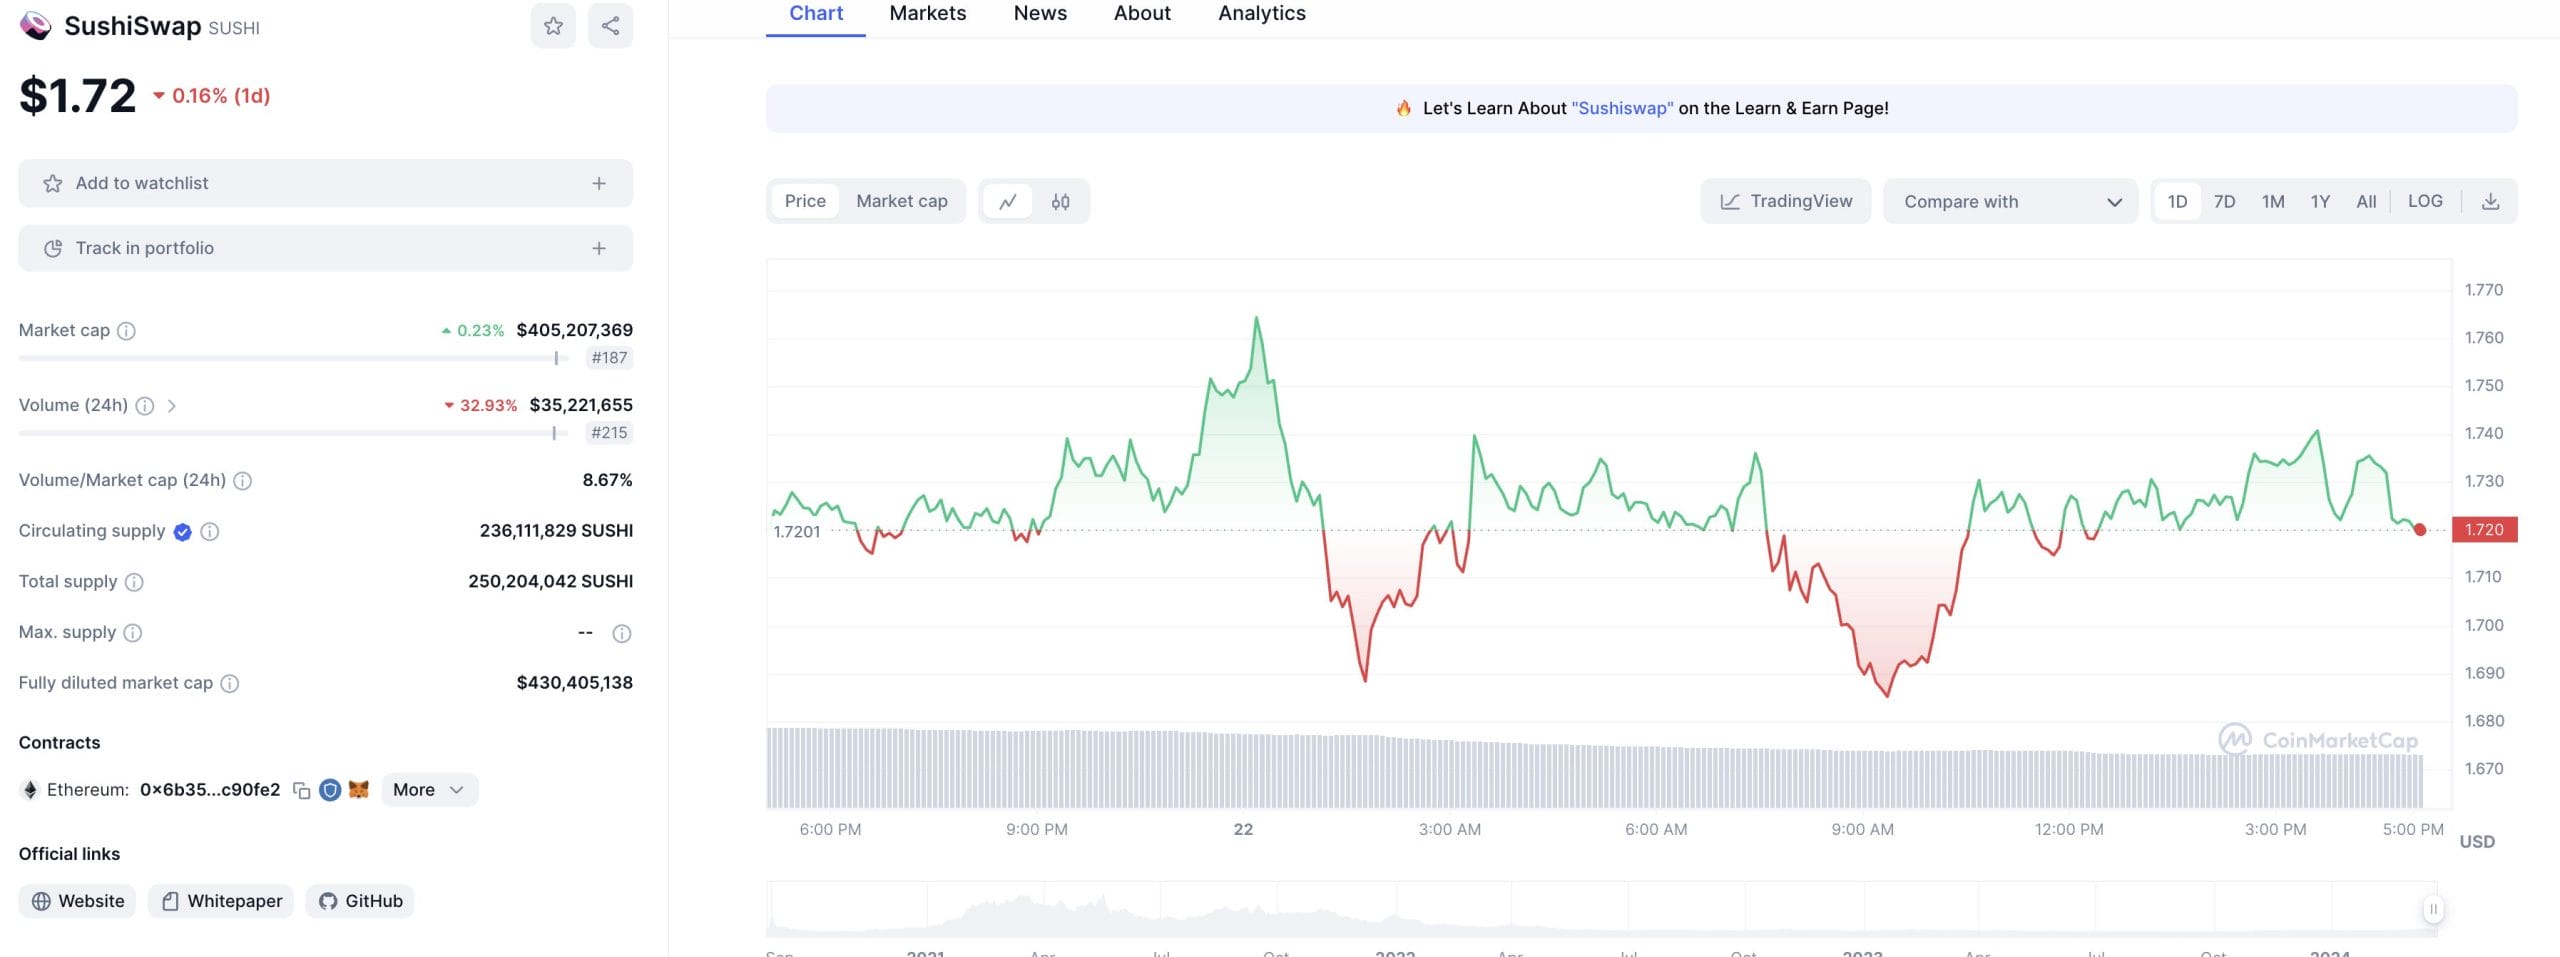Viewport: 2560px width, 957px height.
Task: Switch to candlestick chart view icon
Action: (1061, 202)
